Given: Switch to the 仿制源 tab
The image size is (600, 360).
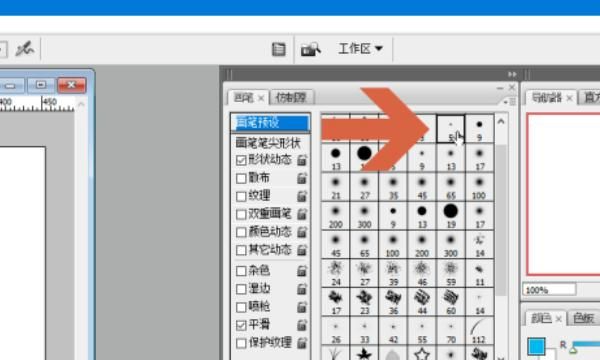Looking at the screenshot, I should (291, 98).
